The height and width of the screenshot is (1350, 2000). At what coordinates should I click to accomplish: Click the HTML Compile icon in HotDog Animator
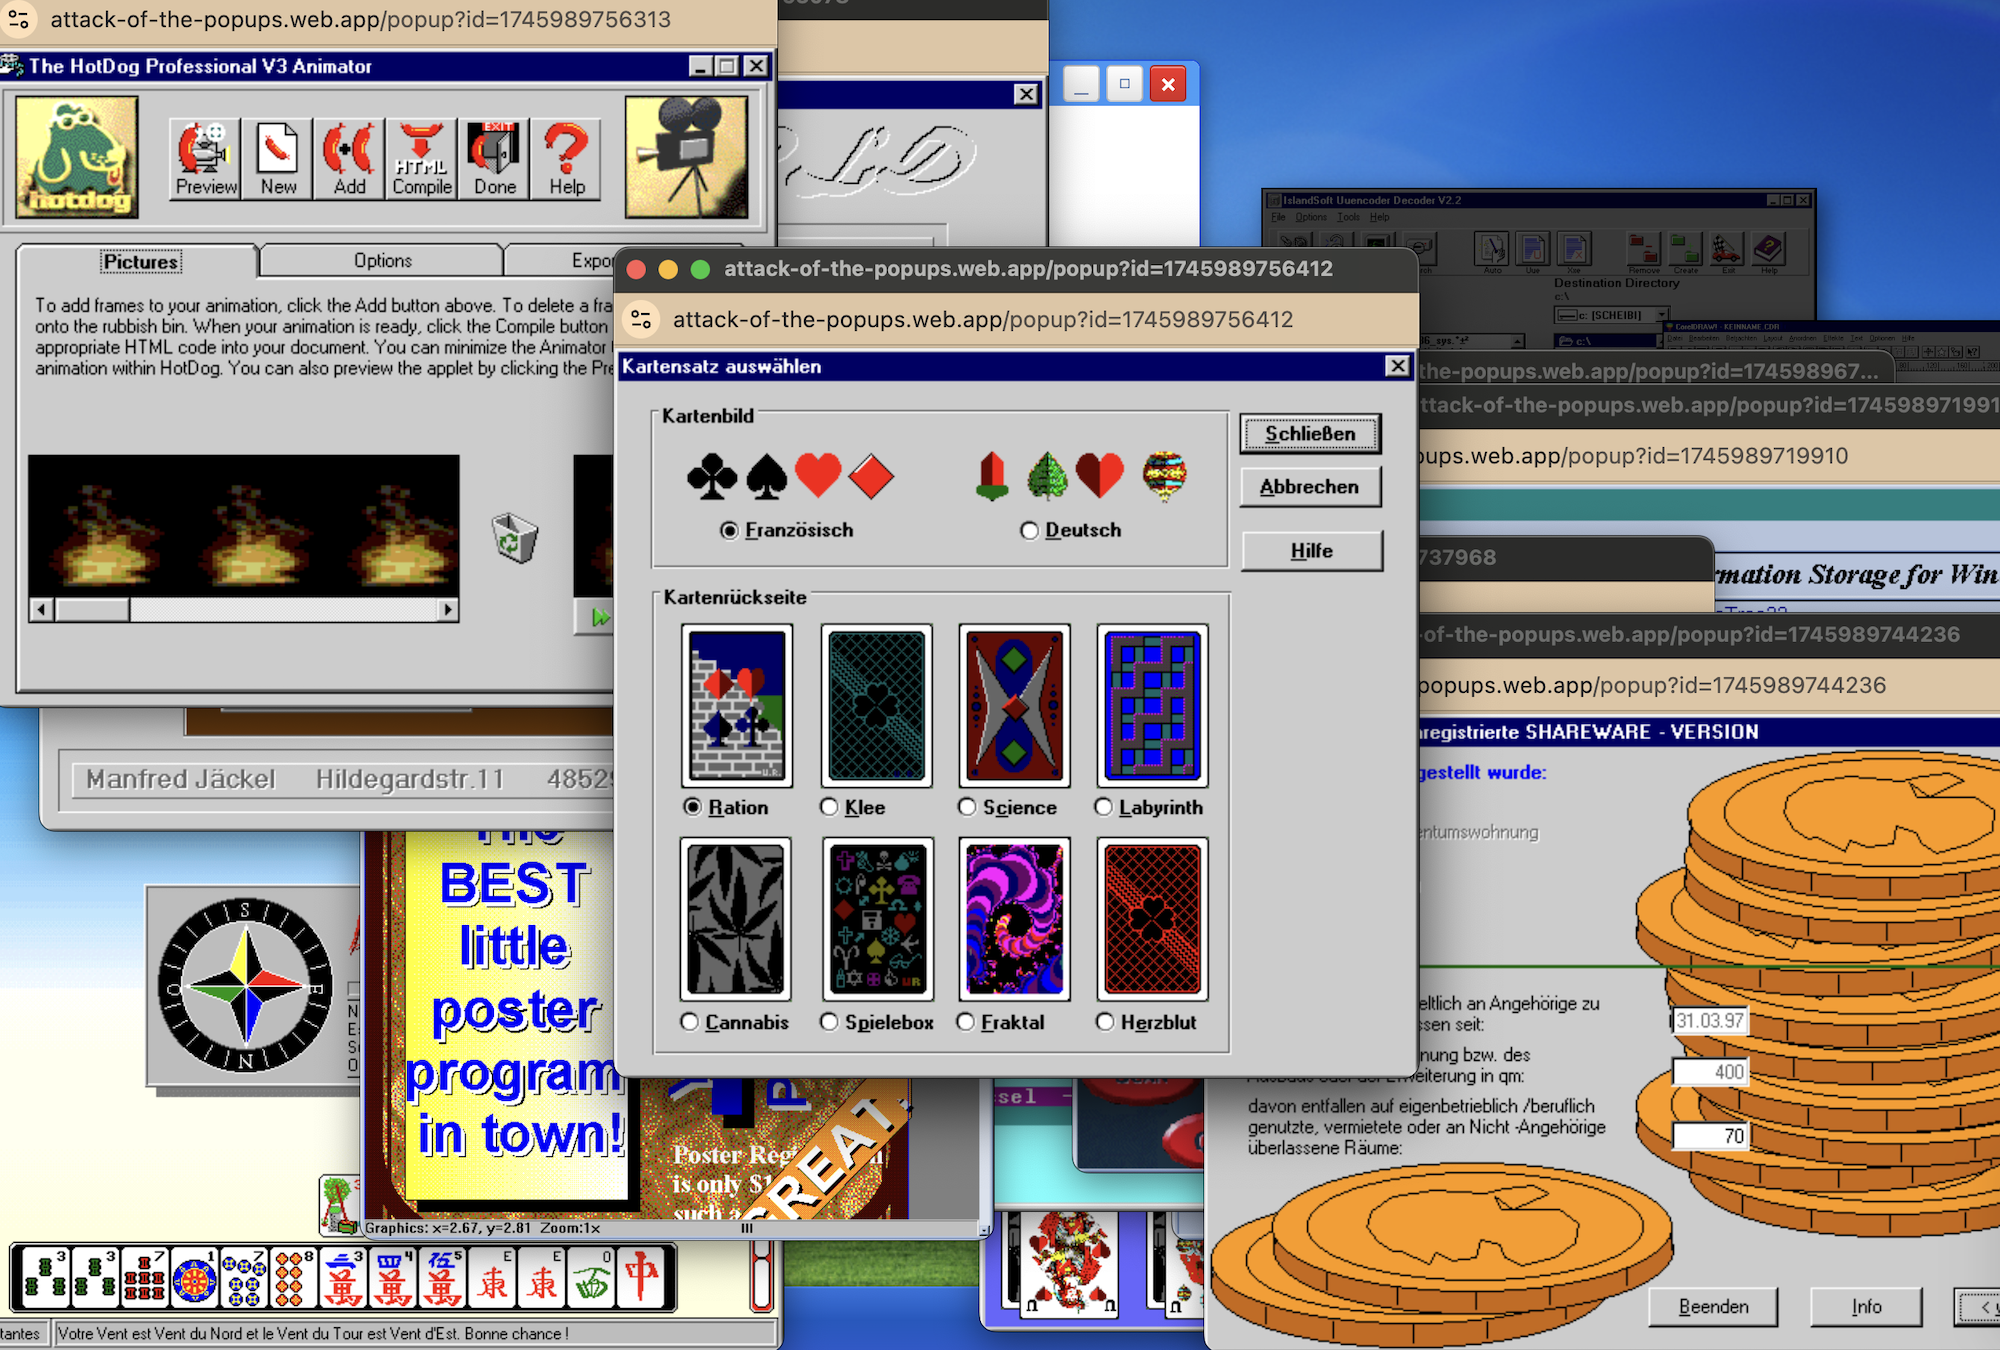pyautogui.click(x=421, y=159)
